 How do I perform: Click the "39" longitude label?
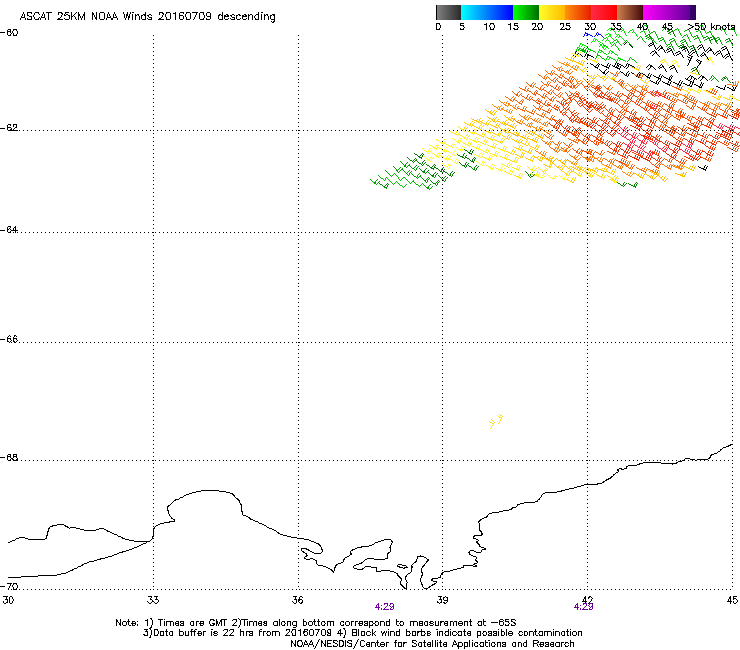pyautogui.click(x=442, y=600)
